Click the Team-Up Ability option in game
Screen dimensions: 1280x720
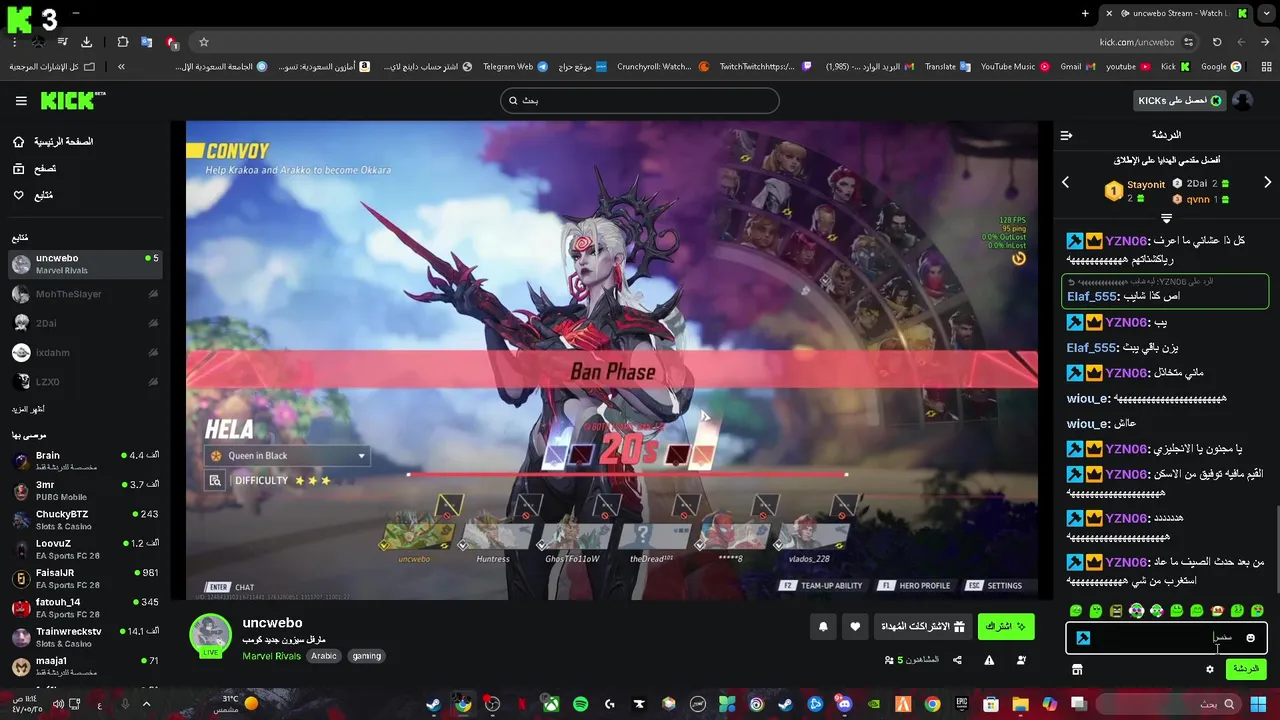(821, 586)
